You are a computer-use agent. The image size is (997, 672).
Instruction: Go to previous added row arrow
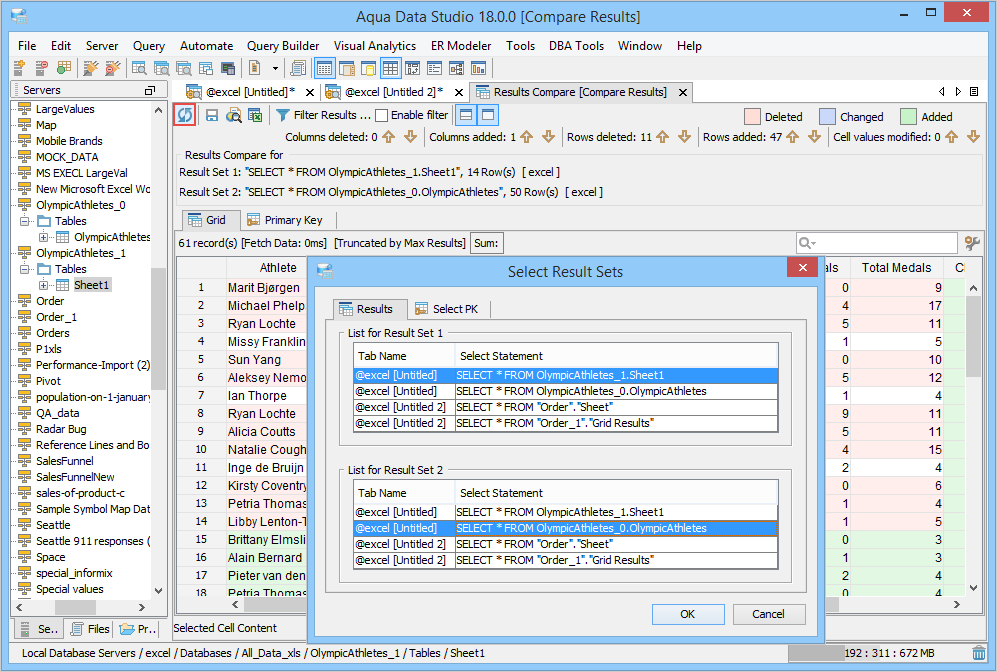click(792, 137)
